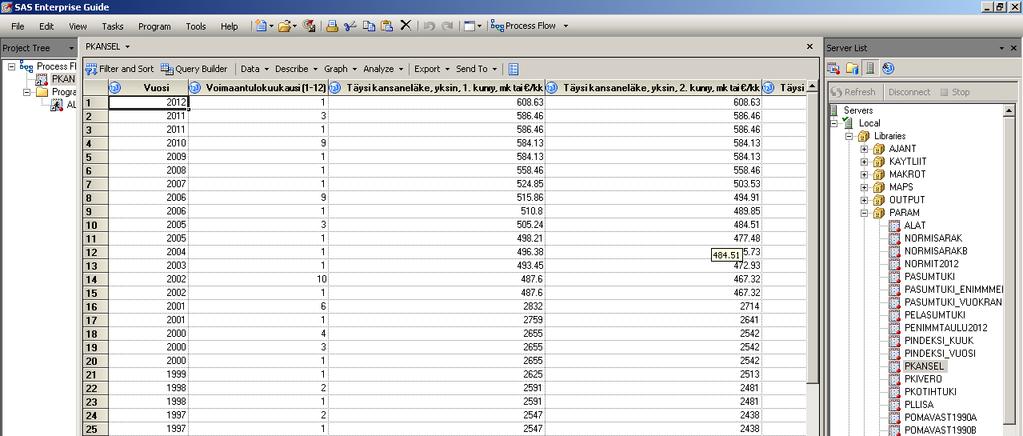Click the data grid scroll-up arrow
This screenshot has width=1023, height=436.
tap(812, 86)
